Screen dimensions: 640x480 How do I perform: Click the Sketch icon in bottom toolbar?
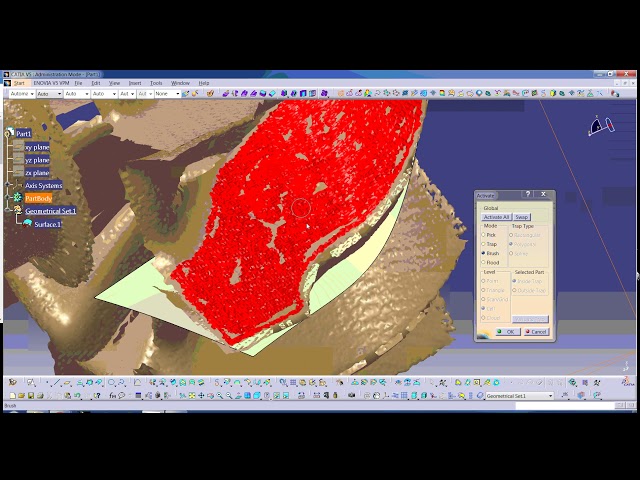click(31, 382)
